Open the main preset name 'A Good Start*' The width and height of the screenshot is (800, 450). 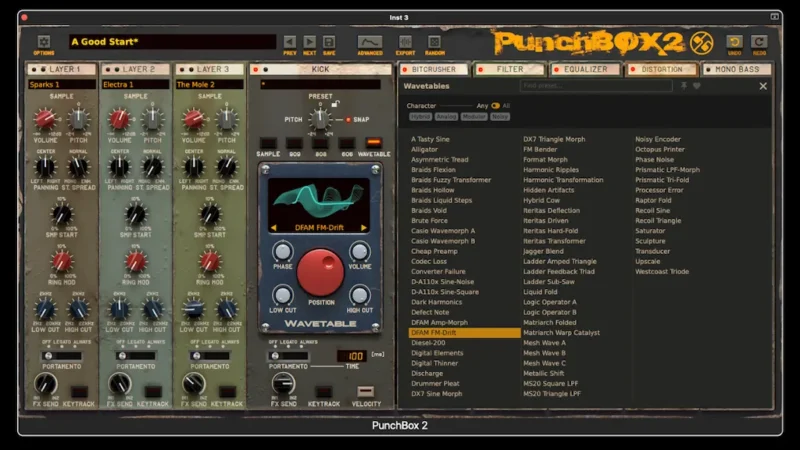click(x=172, y=42)
